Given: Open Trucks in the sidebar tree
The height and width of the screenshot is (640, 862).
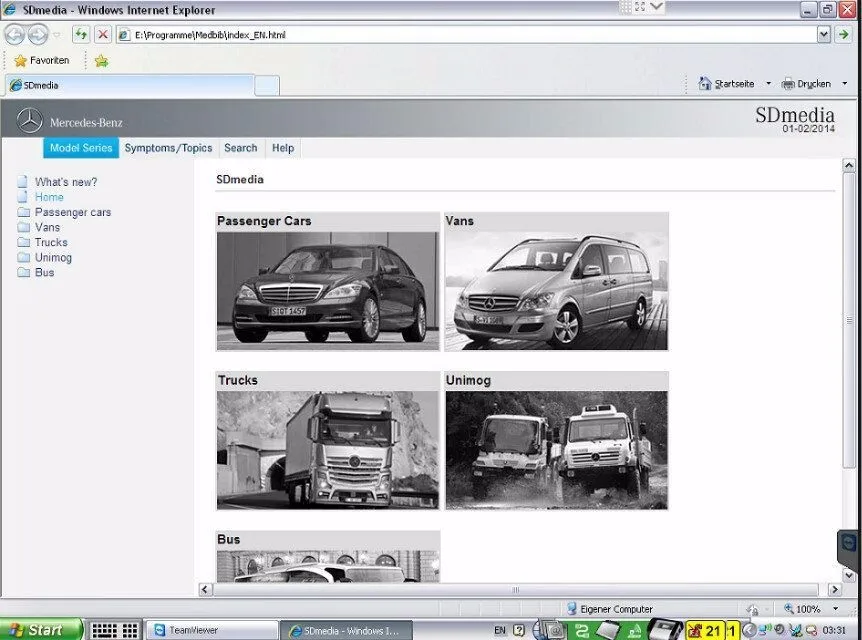Looking at the screenshot, I should pos(51,242).
